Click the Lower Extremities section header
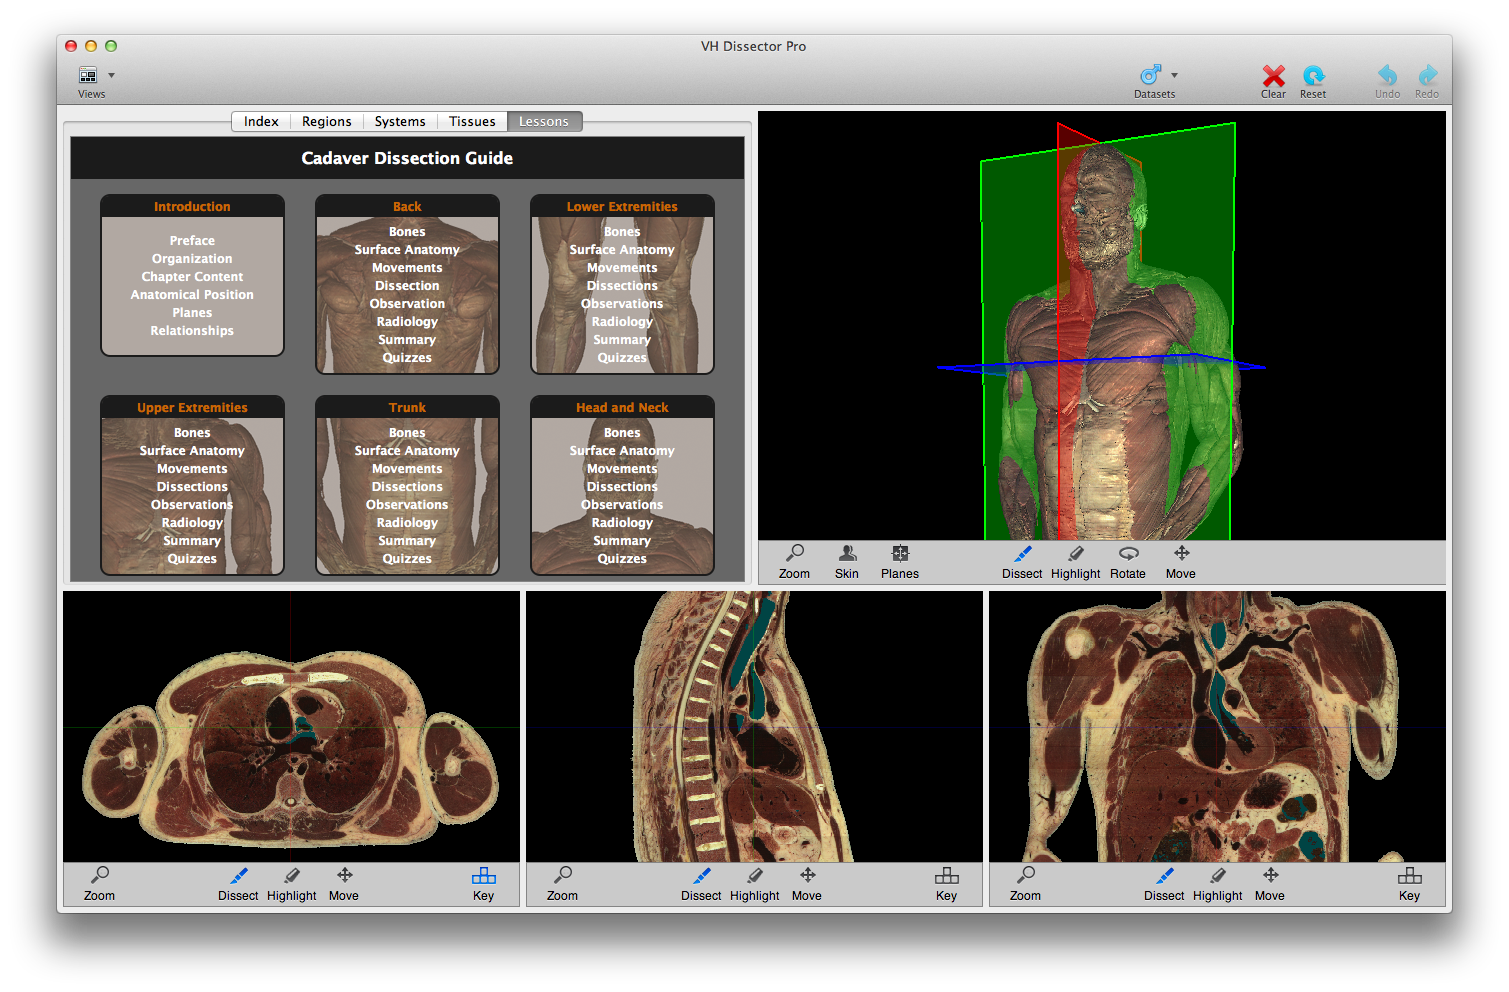The width and height of the screenshot is (1509, 992). 622,207
